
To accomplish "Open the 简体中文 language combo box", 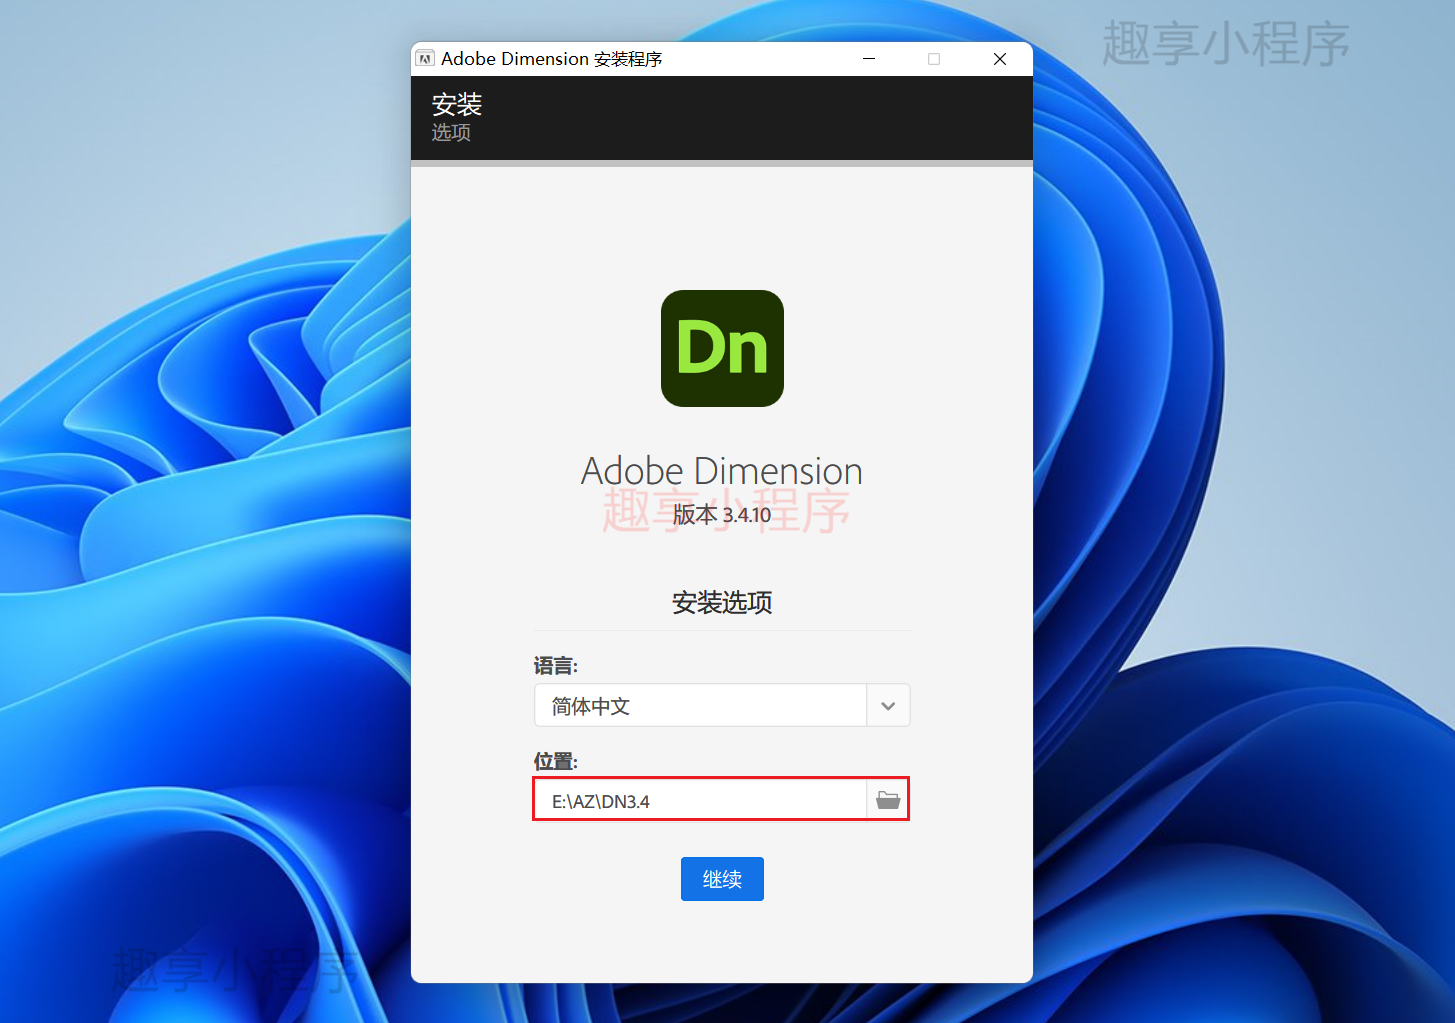I will click(722, 706).
